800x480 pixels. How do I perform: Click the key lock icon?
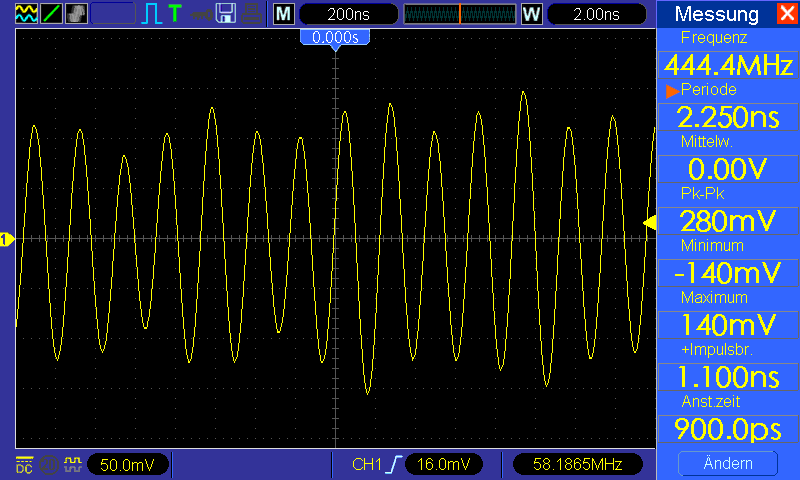[201, 15]
